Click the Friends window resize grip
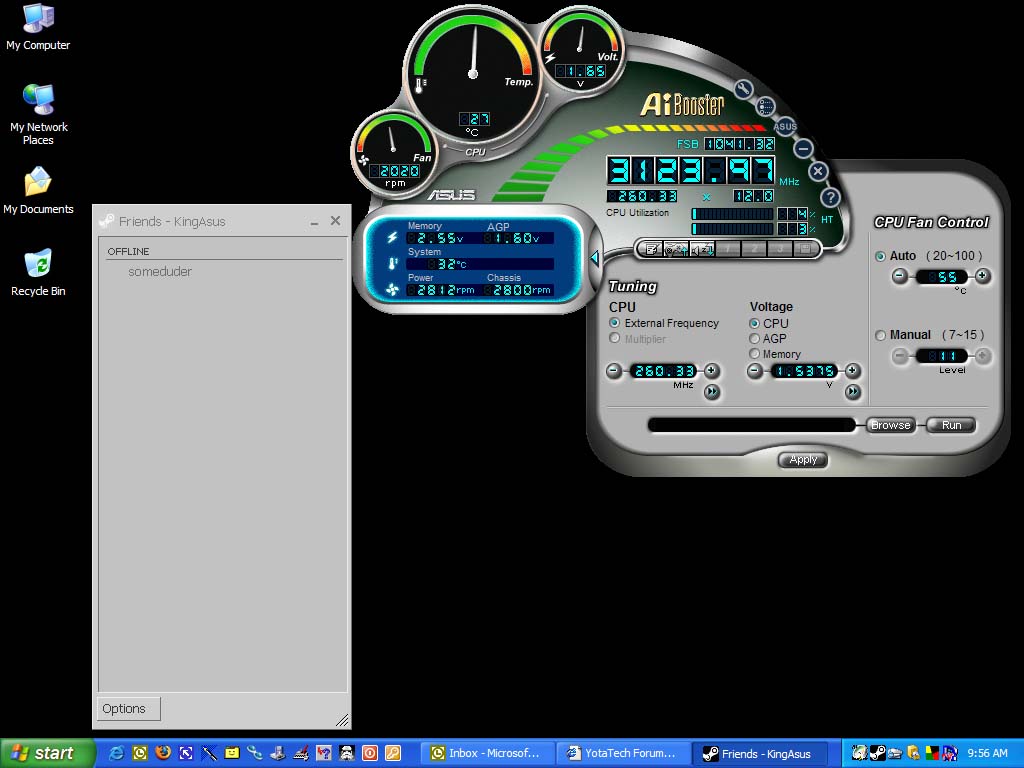 click(x=342, y=720)
